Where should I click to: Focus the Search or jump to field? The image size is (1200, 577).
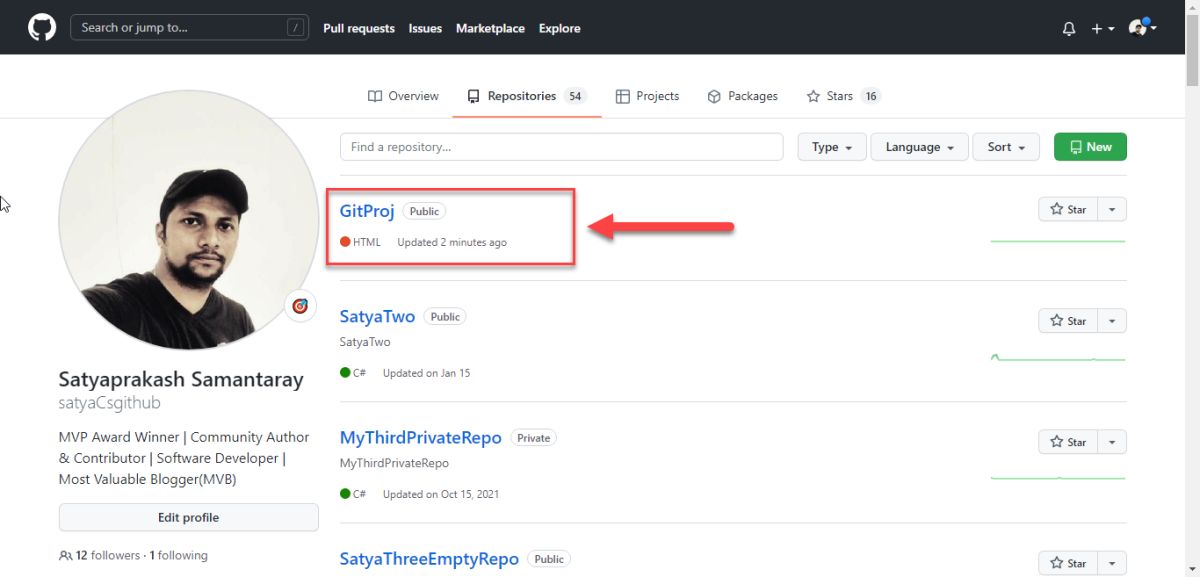[x=189, y=28]
